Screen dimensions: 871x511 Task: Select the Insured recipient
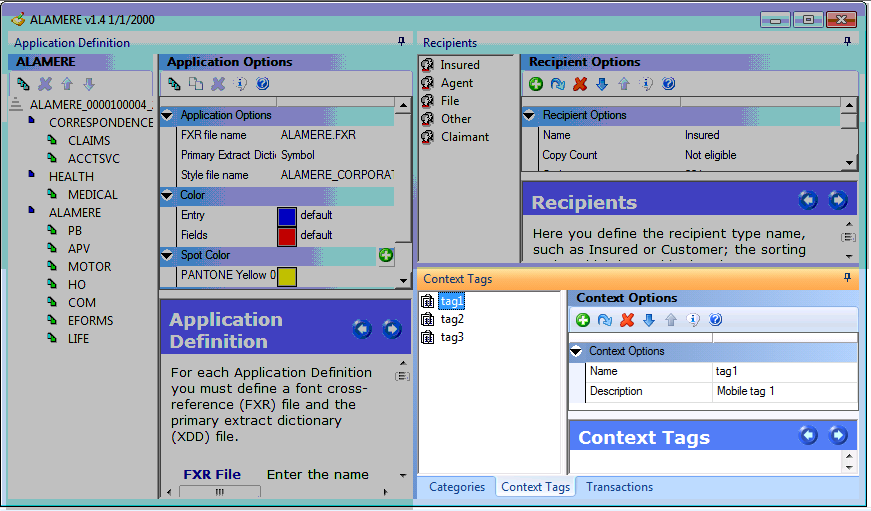pos(460,65)
